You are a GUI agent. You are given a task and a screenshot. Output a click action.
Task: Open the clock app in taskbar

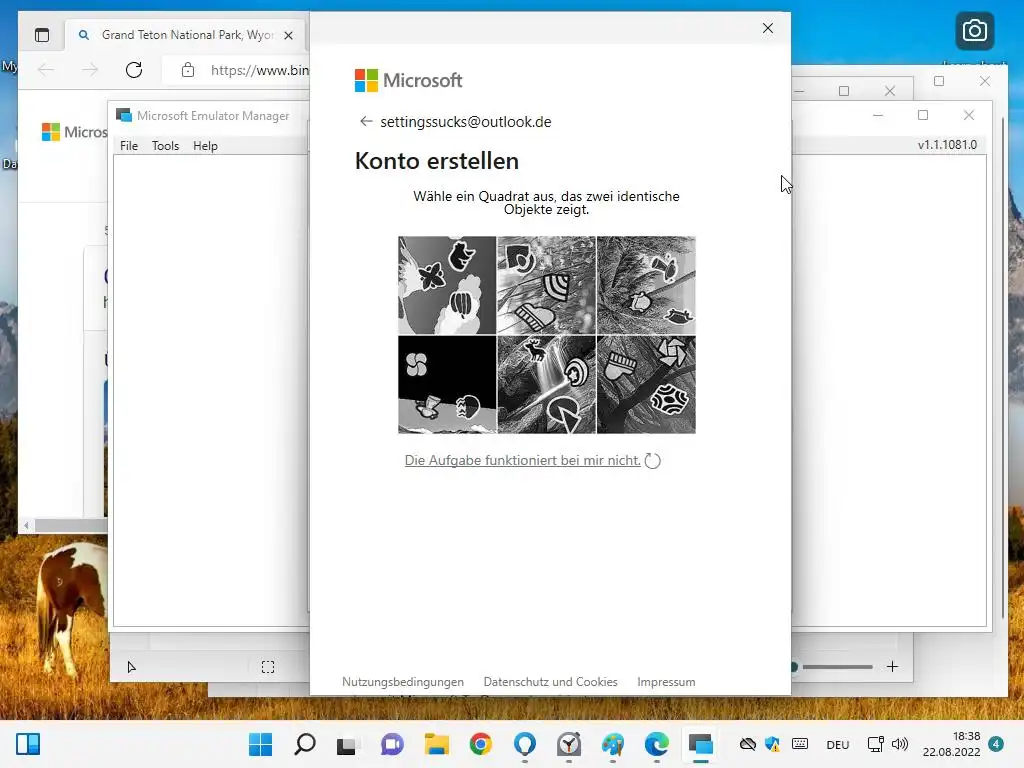569,744
